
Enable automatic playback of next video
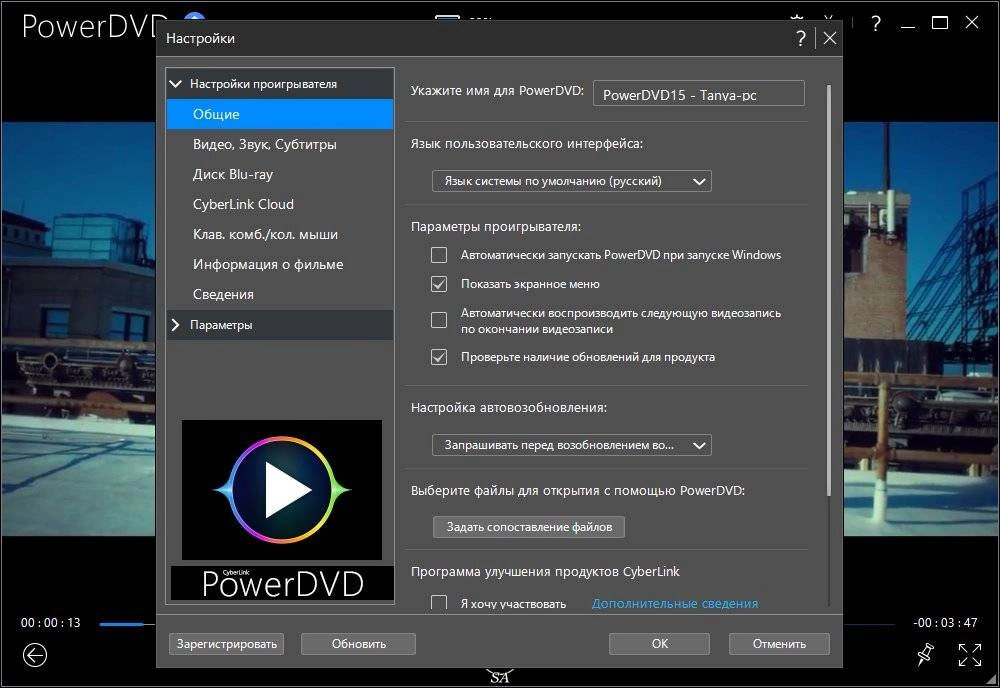tap(439, 319)
